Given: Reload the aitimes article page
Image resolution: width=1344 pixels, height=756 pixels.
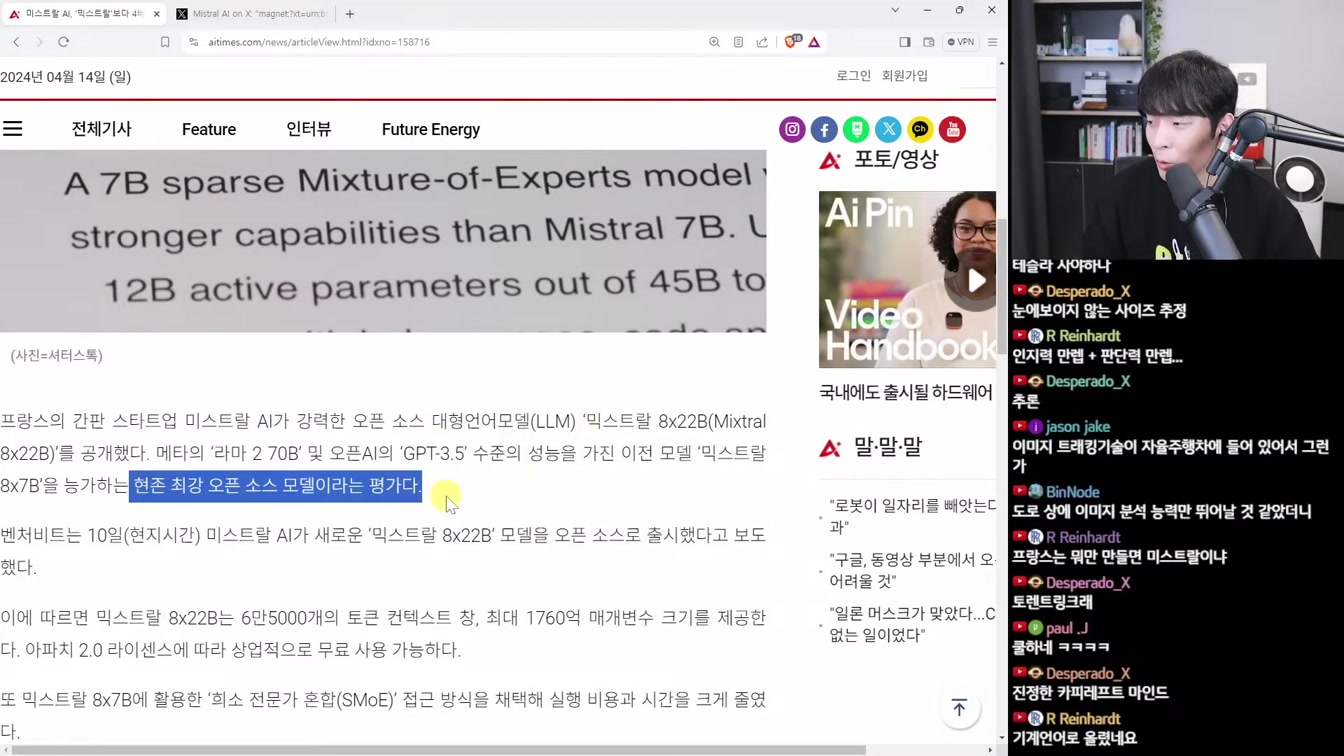Looking at the screenshot, I should [63, 42].
